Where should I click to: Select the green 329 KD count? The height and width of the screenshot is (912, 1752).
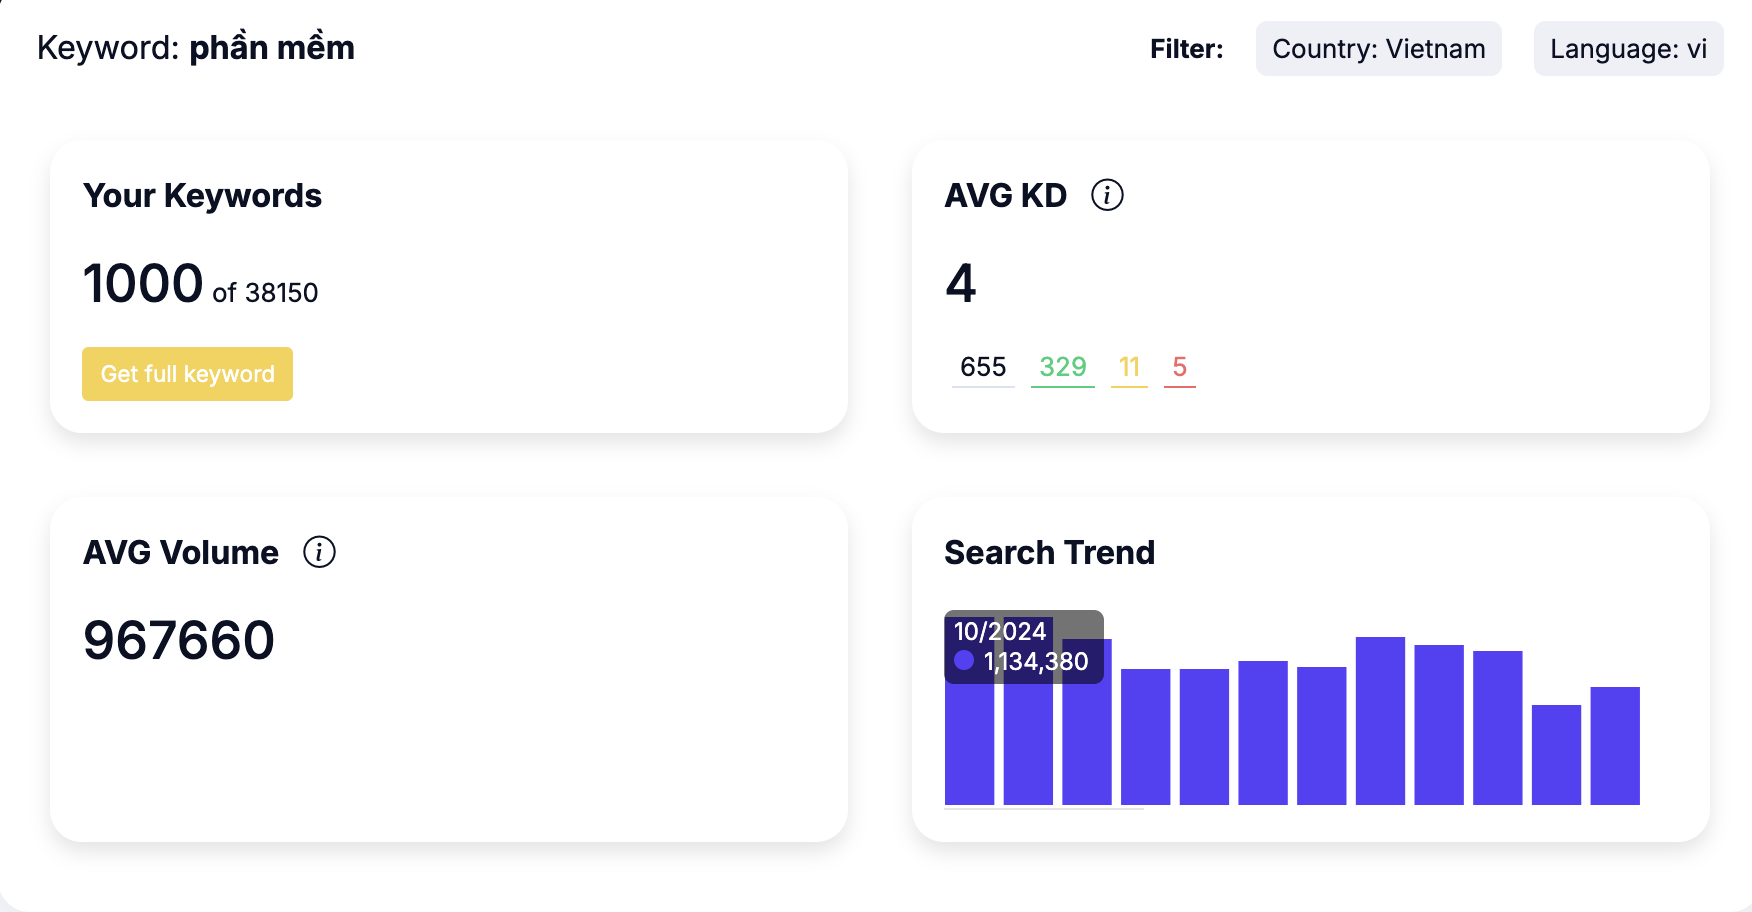point(1063,367)
